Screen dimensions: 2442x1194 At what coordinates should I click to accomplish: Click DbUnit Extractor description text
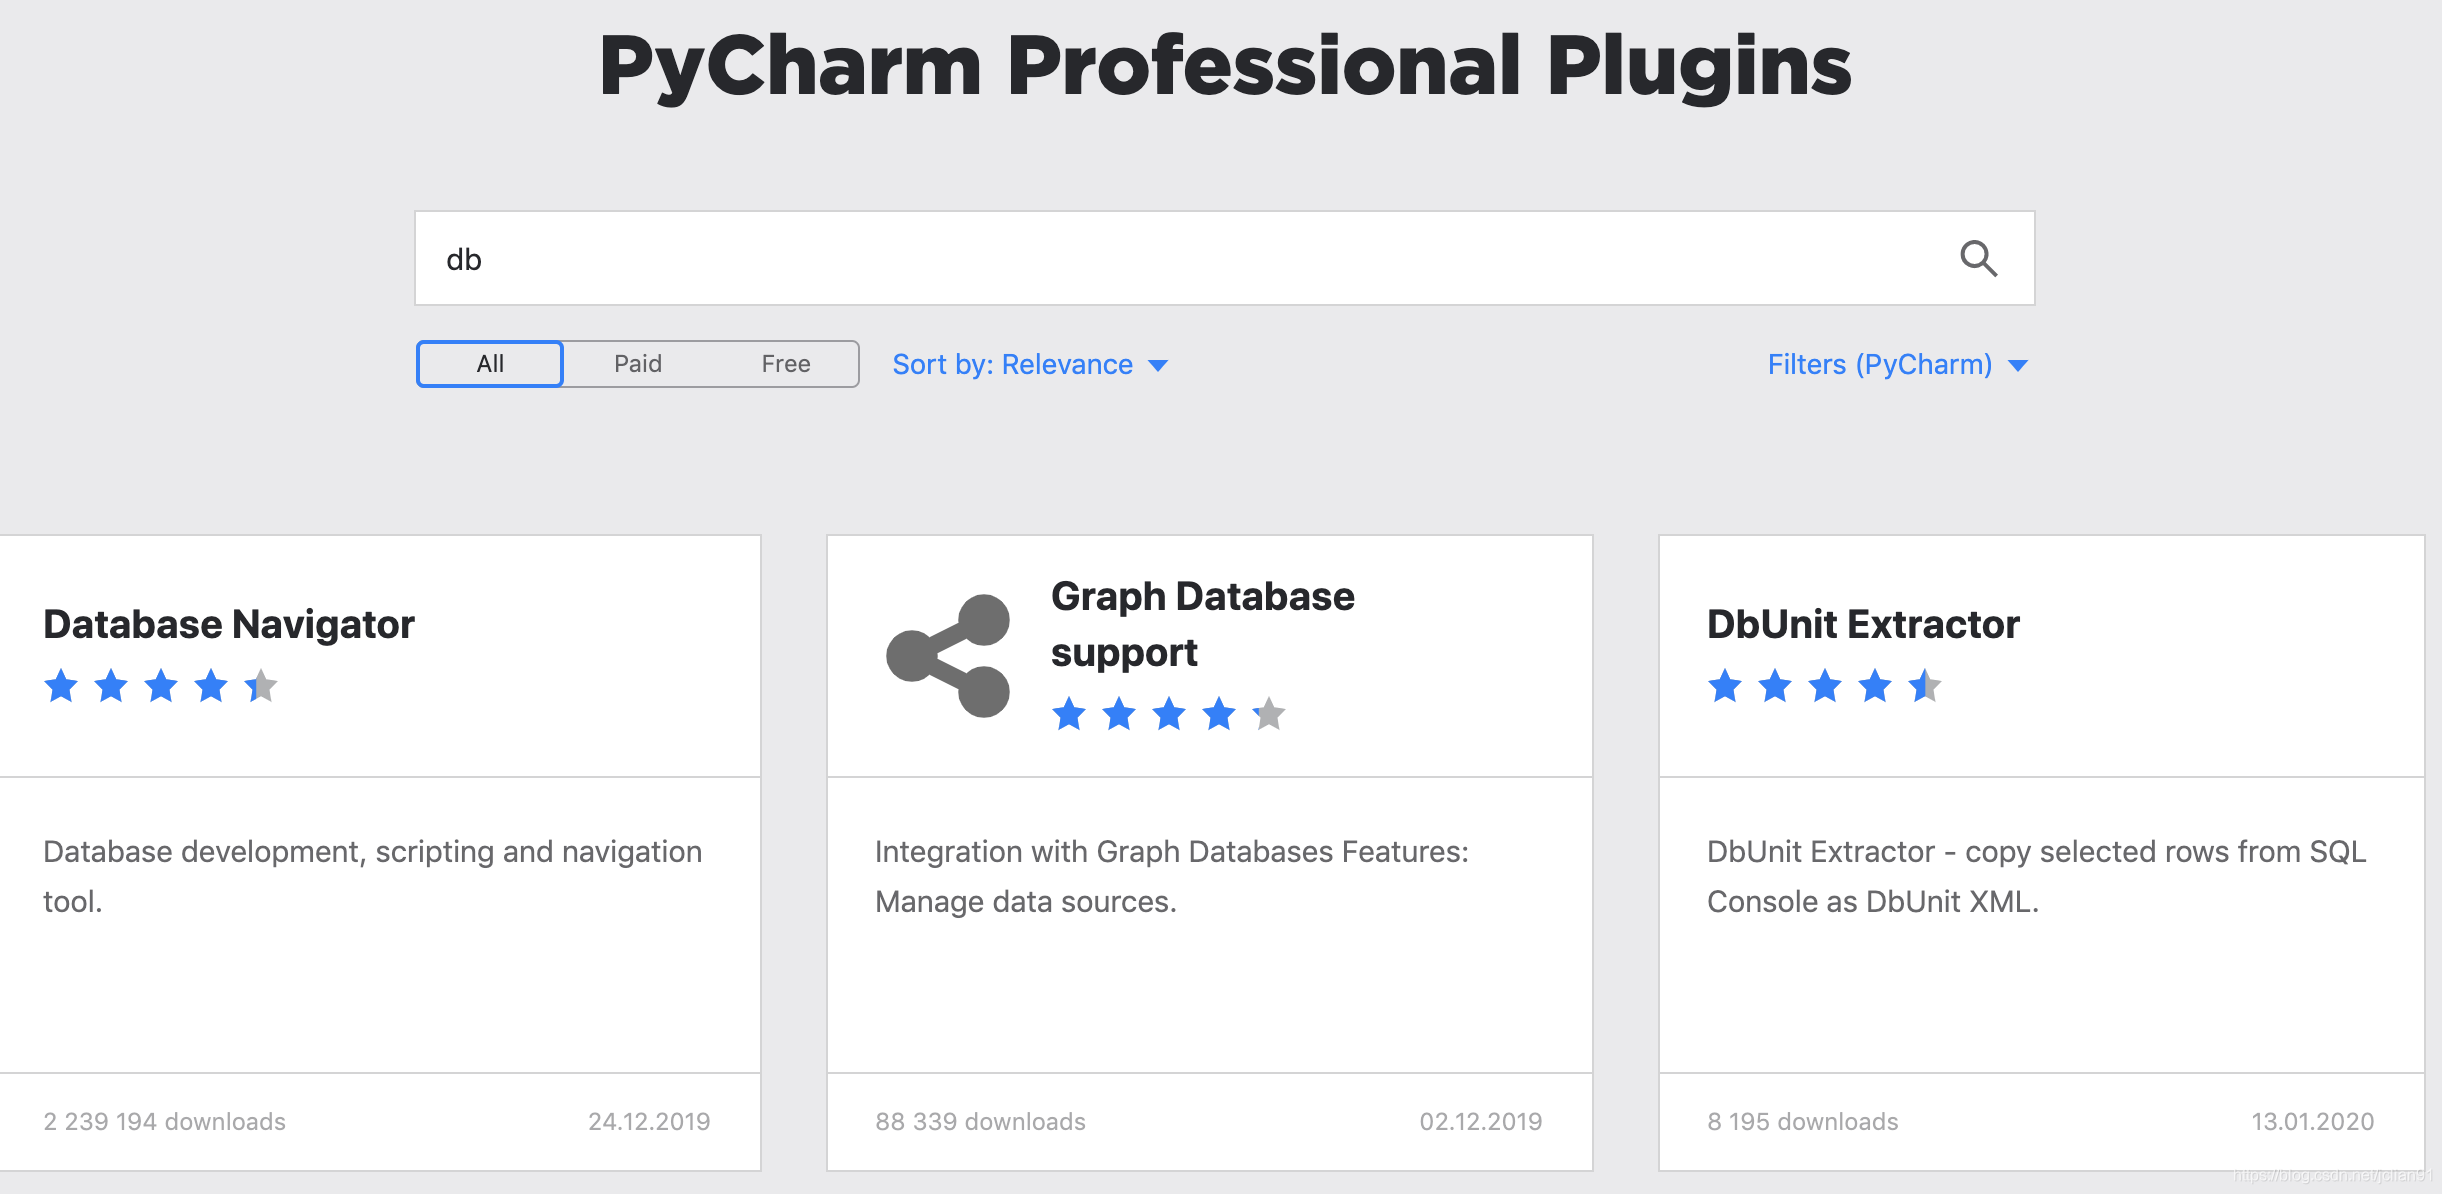[x=2035, y=876]
